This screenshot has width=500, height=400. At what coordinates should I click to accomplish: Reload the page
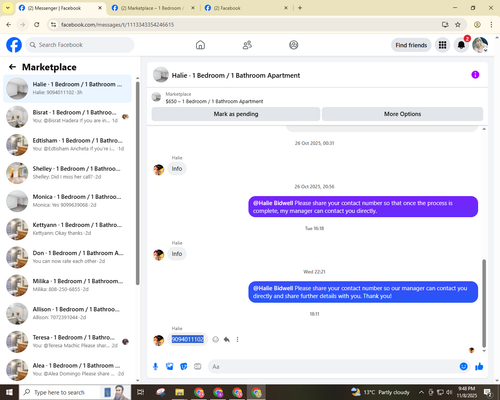(37, 25)
